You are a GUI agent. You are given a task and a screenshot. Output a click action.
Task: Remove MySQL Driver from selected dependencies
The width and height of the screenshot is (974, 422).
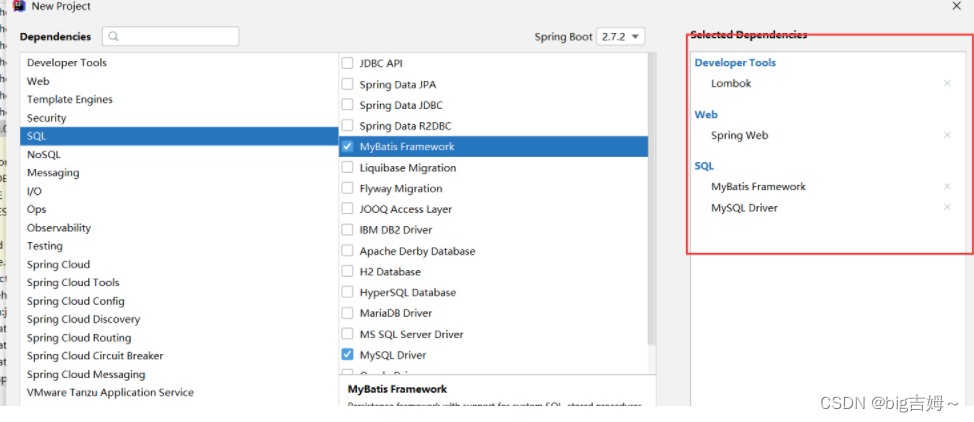[947, 208]
